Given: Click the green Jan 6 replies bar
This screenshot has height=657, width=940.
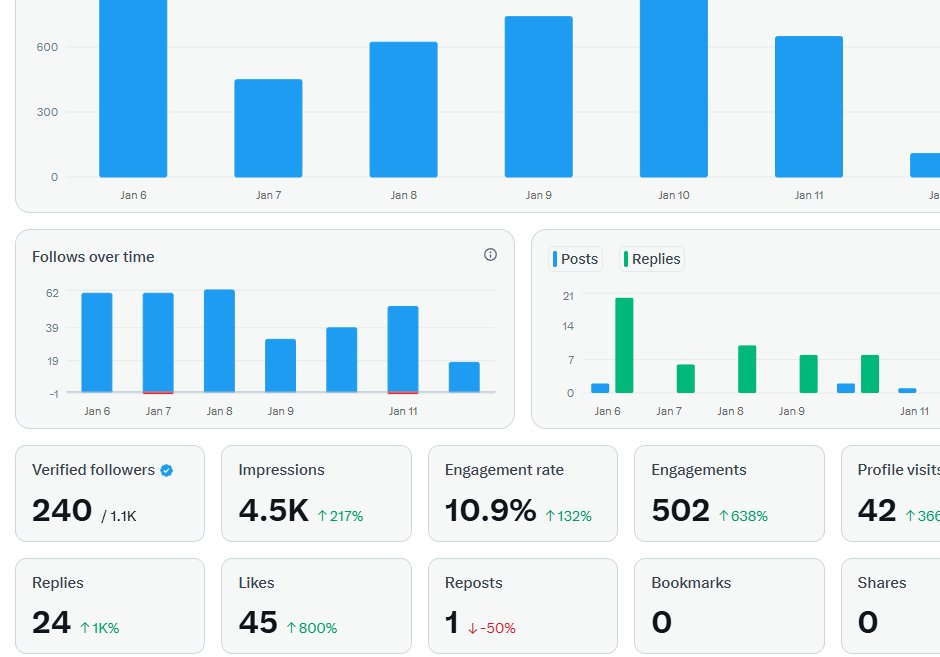Looking at the screenshot, I should 624,345.
